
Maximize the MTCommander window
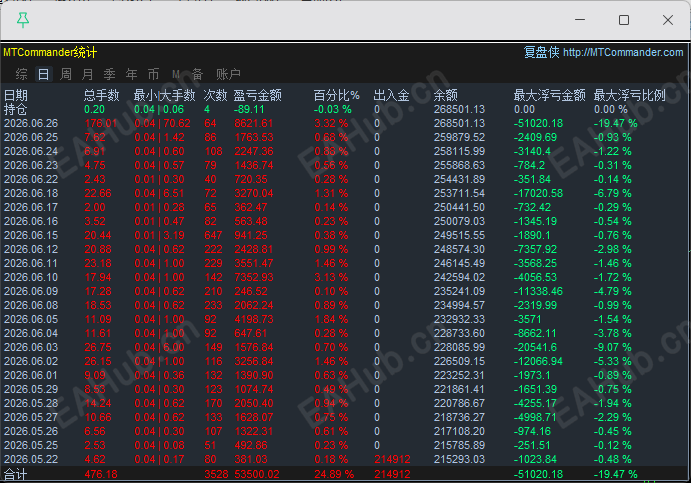point(624,20)
